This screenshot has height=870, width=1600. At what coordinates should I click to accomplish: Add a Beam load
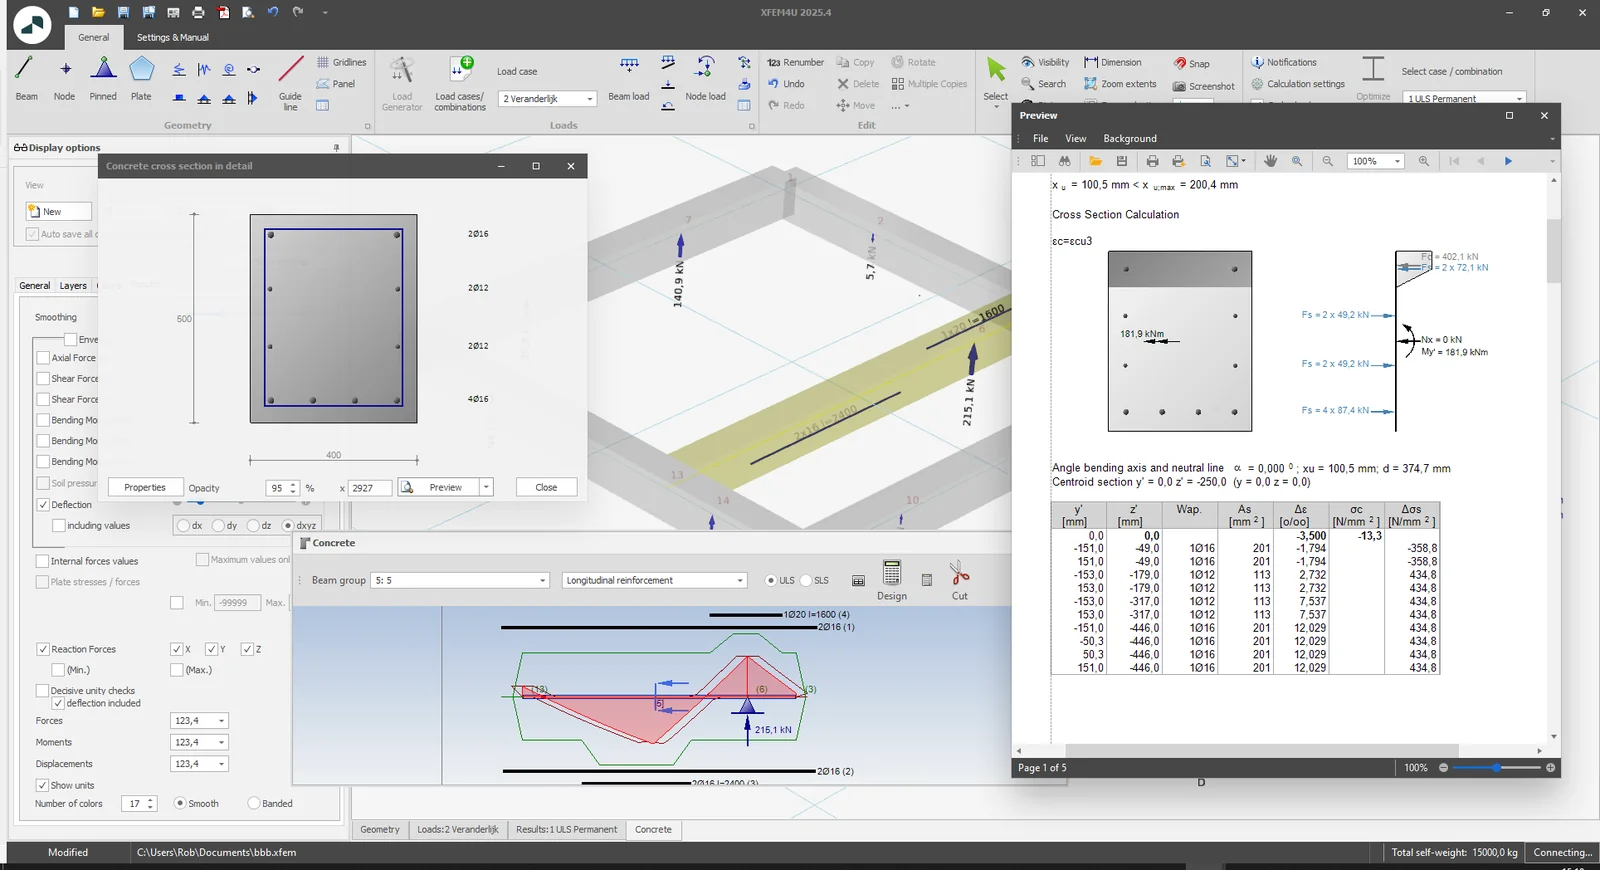point(629,79)
